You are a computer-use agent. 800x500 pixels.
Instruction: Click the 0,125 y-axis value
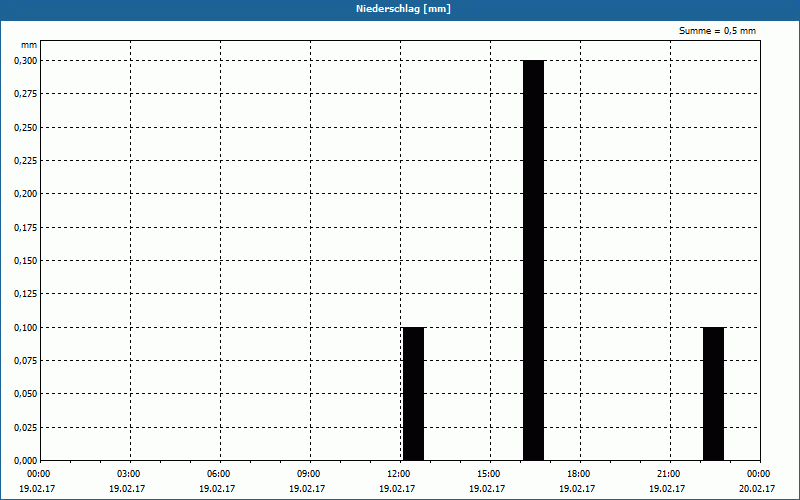click(26, 294)
